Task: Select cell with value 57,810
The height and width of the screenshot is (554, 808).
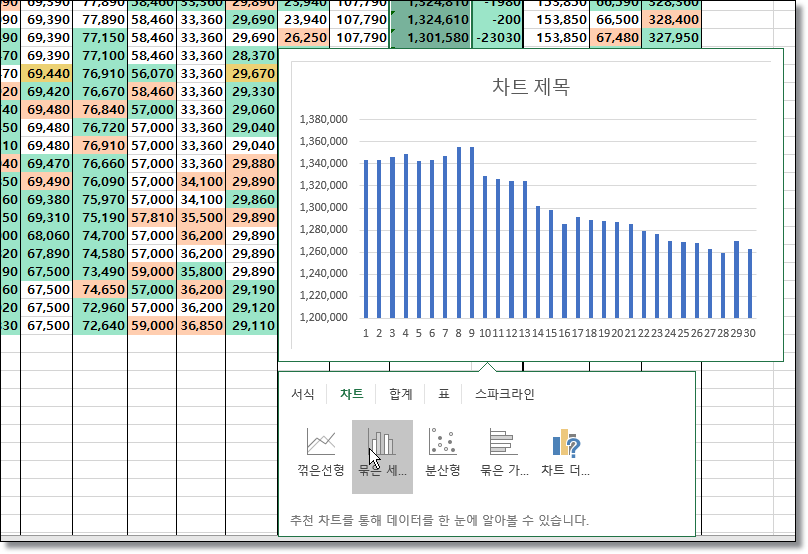Action: (x=152, y=218)
